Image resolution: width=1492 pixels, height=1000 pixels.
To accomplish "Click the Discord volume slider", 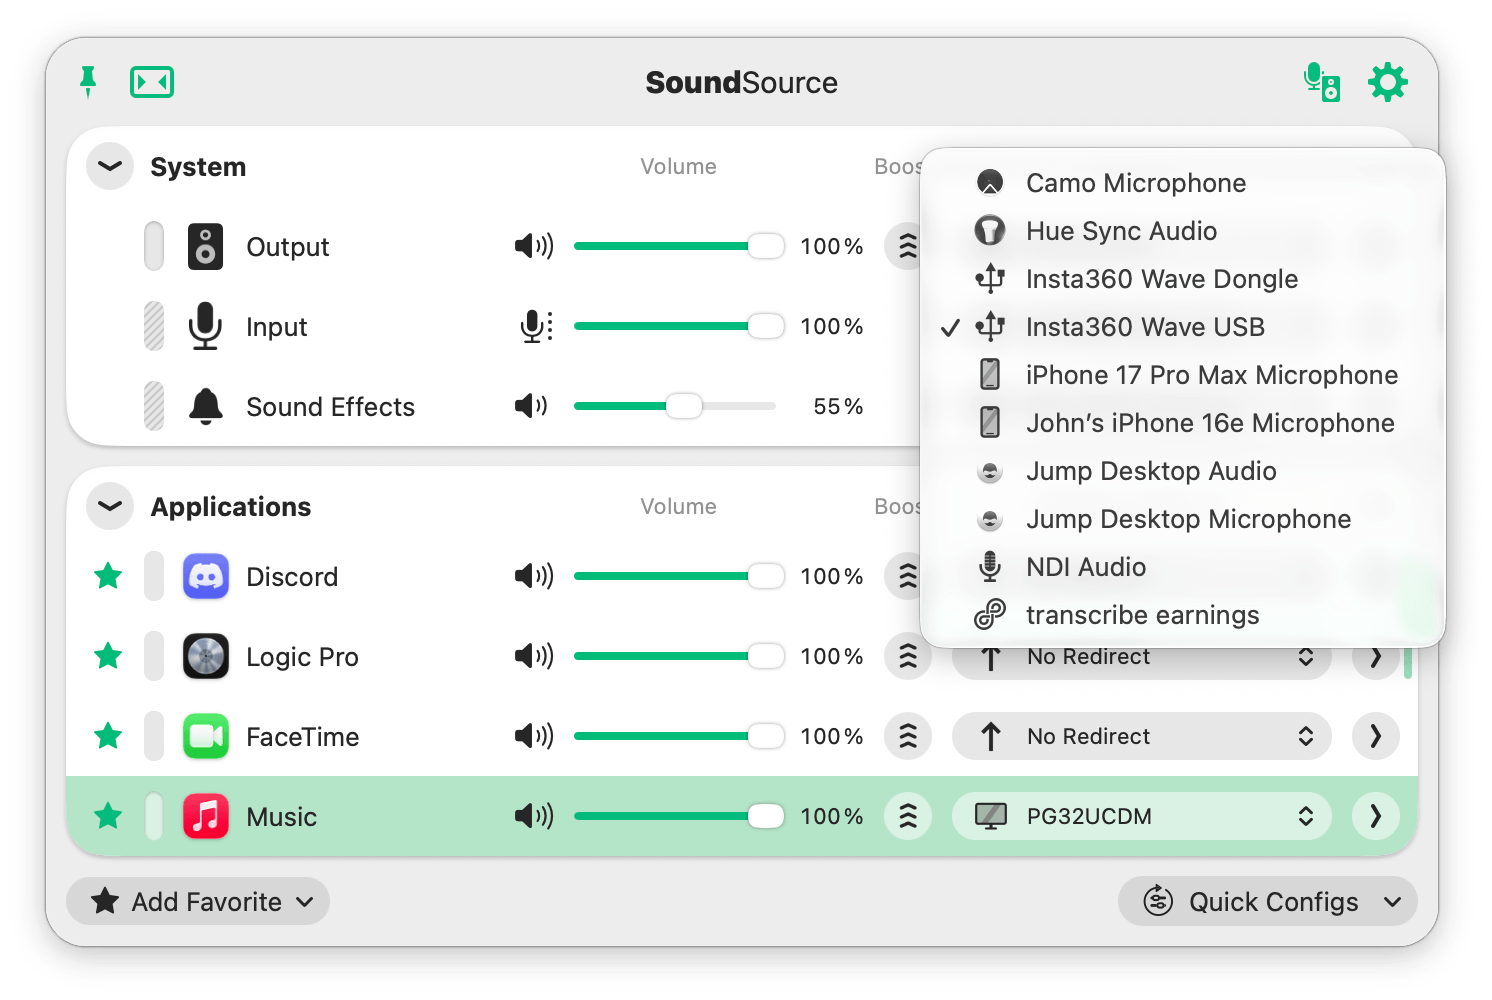I will (x=678, y=576).
